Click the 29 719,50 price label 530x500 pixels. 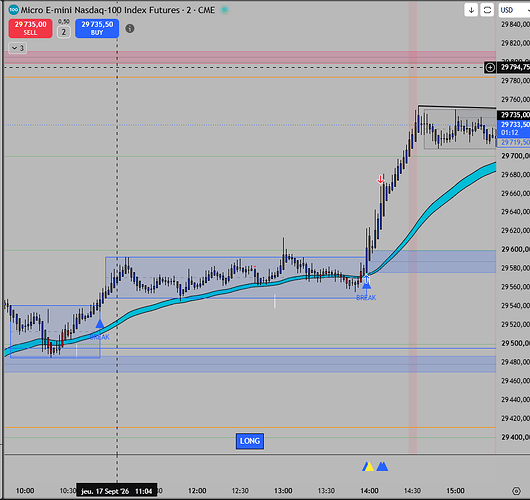coord(513,142)
